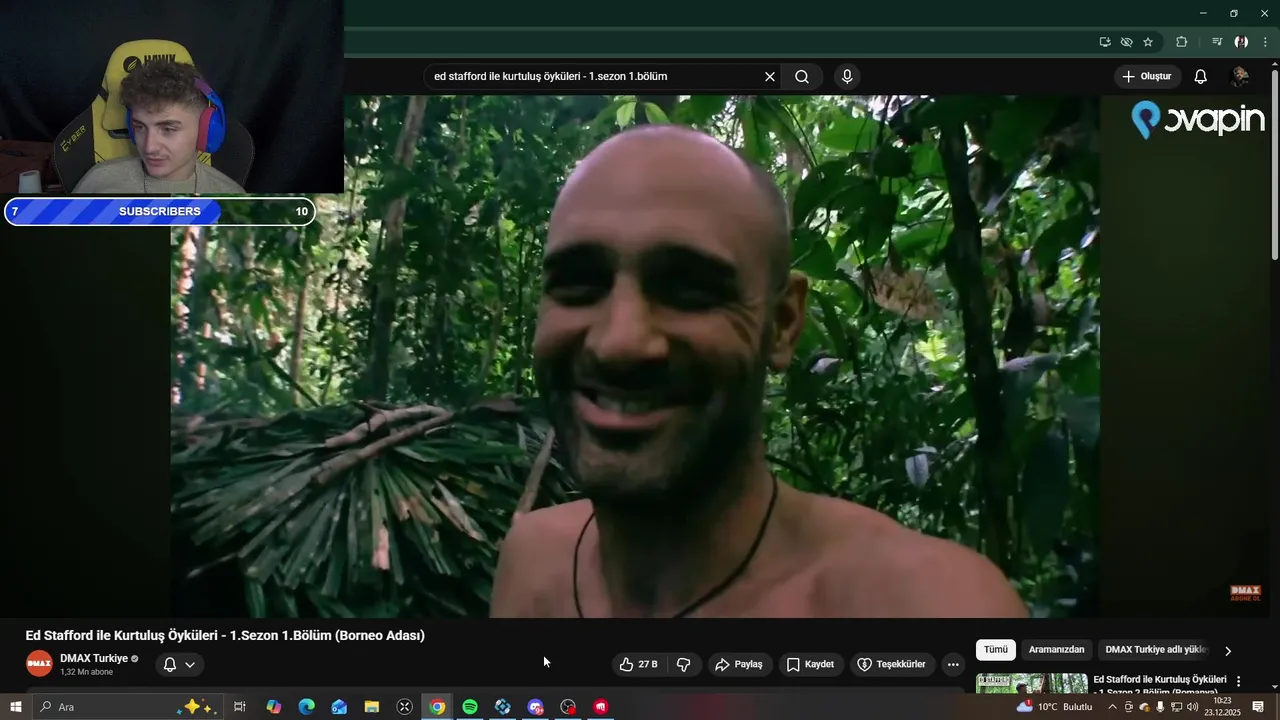1280x720 pixels.
Task: Open subscription notification bell dropdown
Action: pyautogui.click(x=180, y=664)
